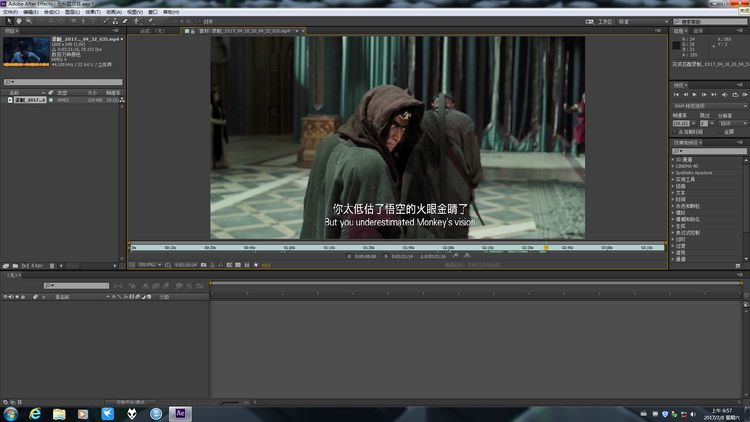Select the Selection arrow tool
Screen dimensions: 750x422
pos(9,21)
